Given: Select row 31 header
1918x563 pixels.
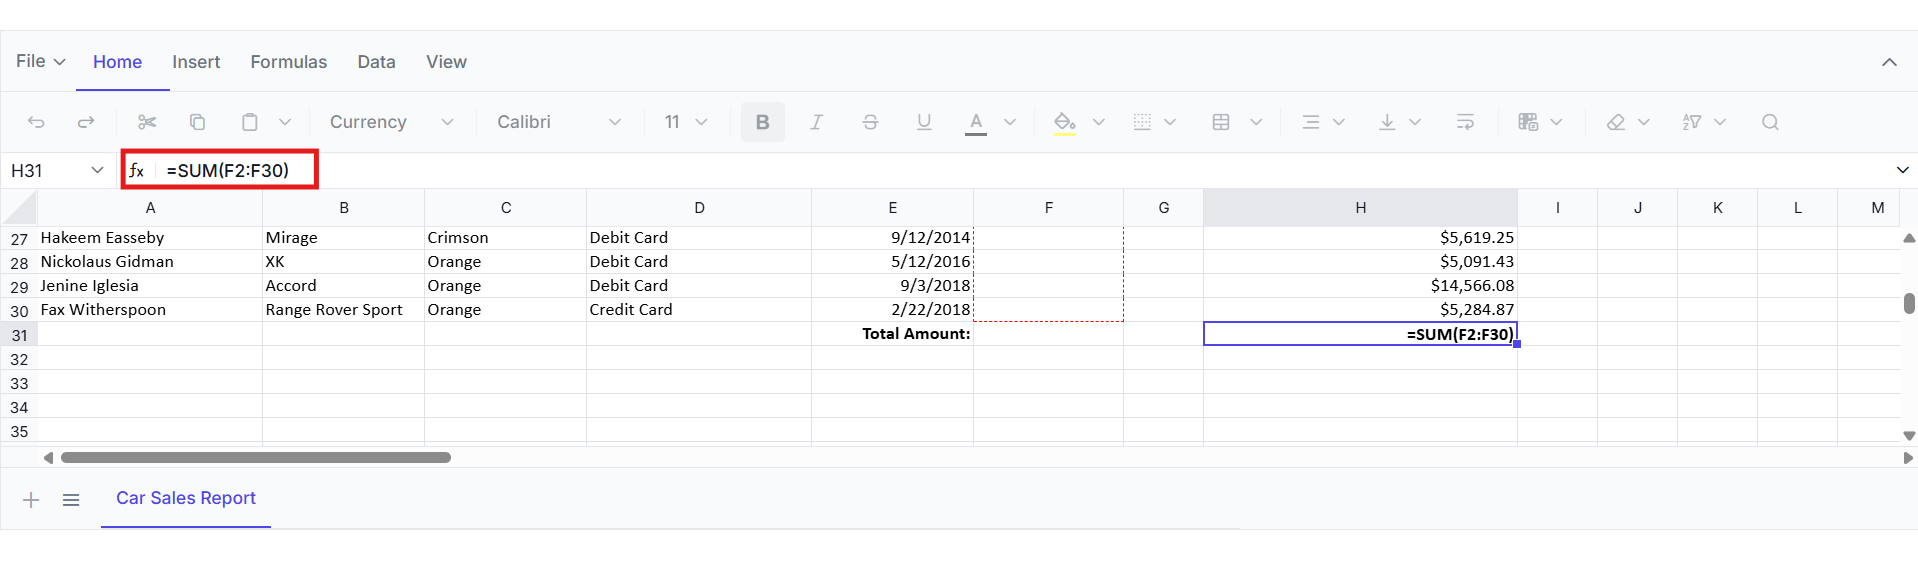Looking at the screenshot, I should pyautogui.click(x=19, y=335).
